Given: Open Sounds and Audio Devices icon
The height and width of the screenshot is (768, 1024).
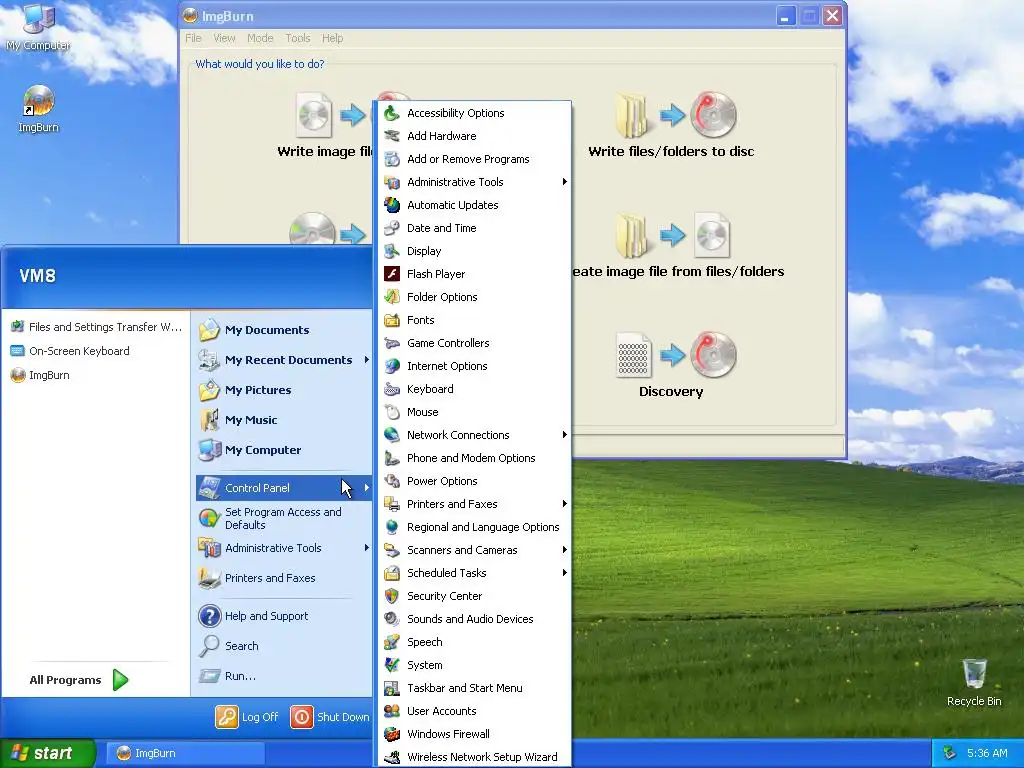Looking at the screenshot, I should [x=392, y=618].
